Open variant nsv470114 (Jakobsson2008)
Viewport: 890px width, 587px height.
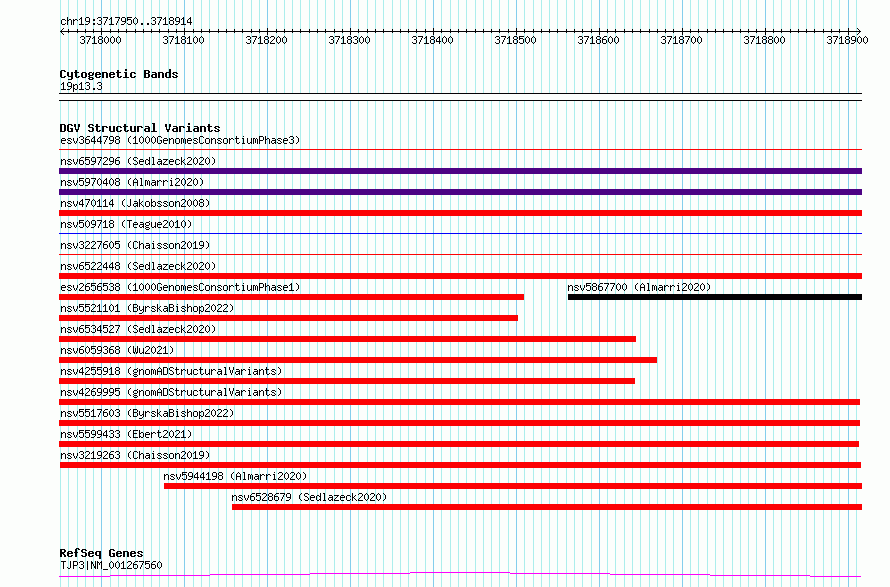pyautogui.click(x=135, y=203)
